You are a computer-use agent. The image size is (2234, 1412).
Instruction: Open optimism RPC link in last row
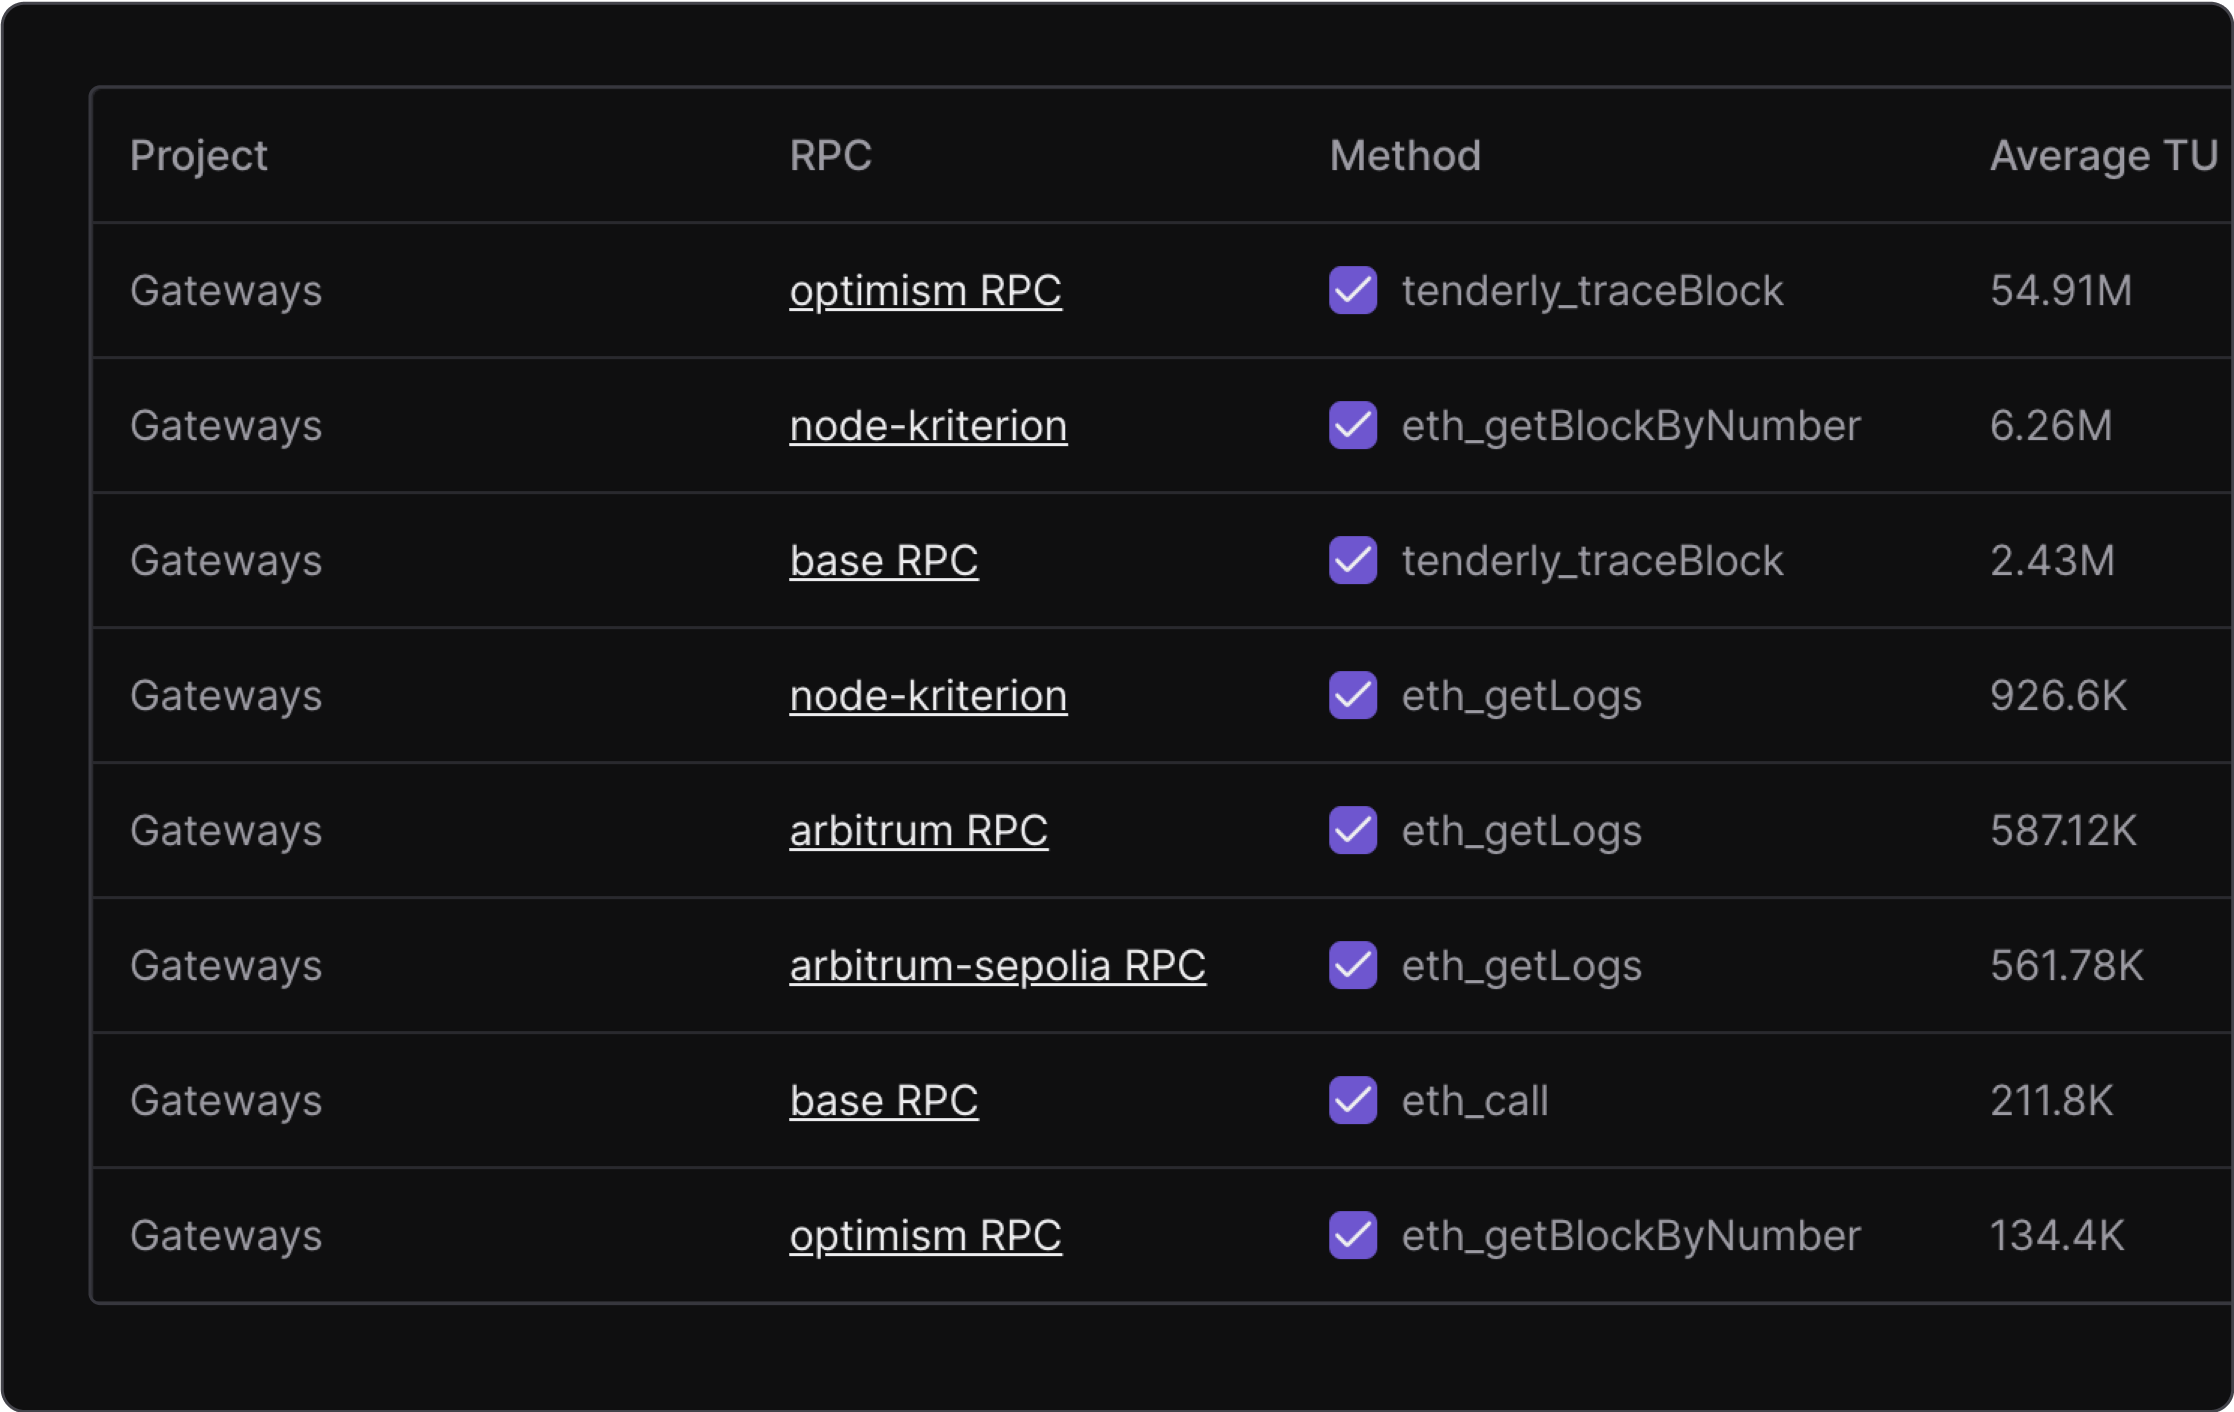(x=925, y=1236)
